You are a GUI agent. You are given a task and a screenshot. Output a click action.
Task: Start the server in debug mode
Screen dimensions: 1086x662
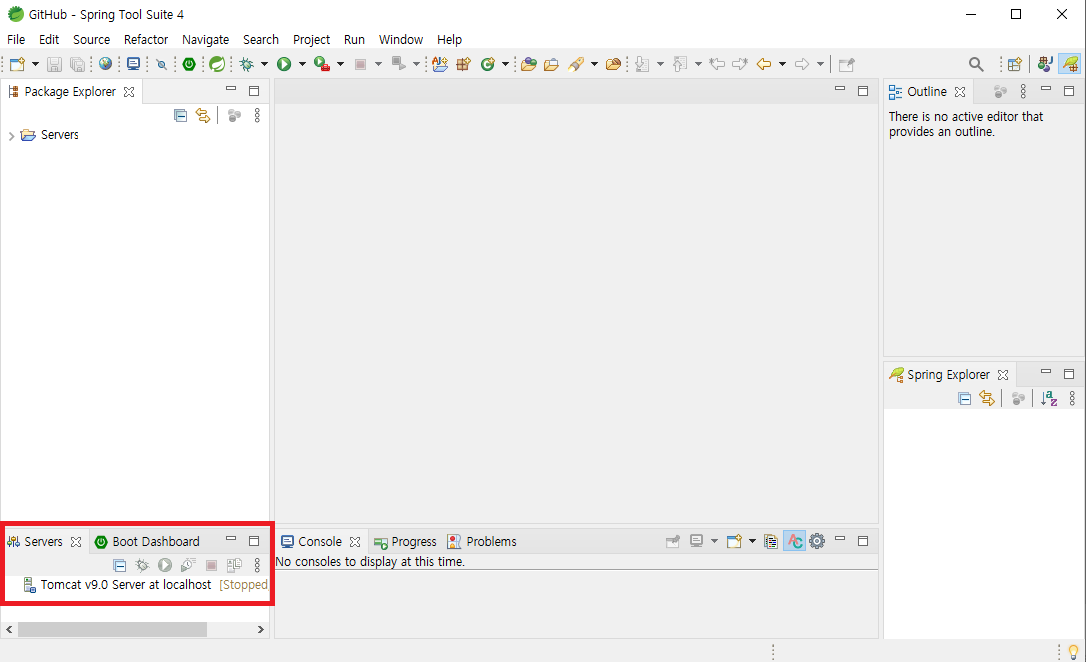[x=142, y=565]
